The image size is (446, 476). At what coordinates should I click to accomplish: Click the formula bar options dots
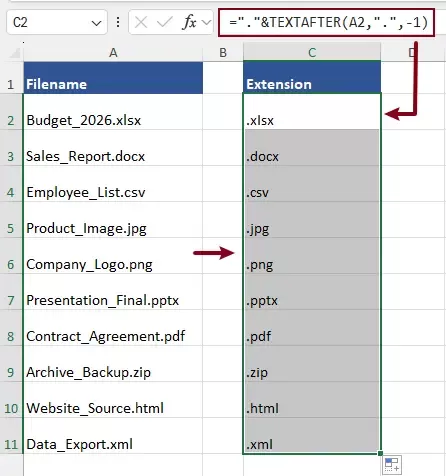click(x=118, y=22)
